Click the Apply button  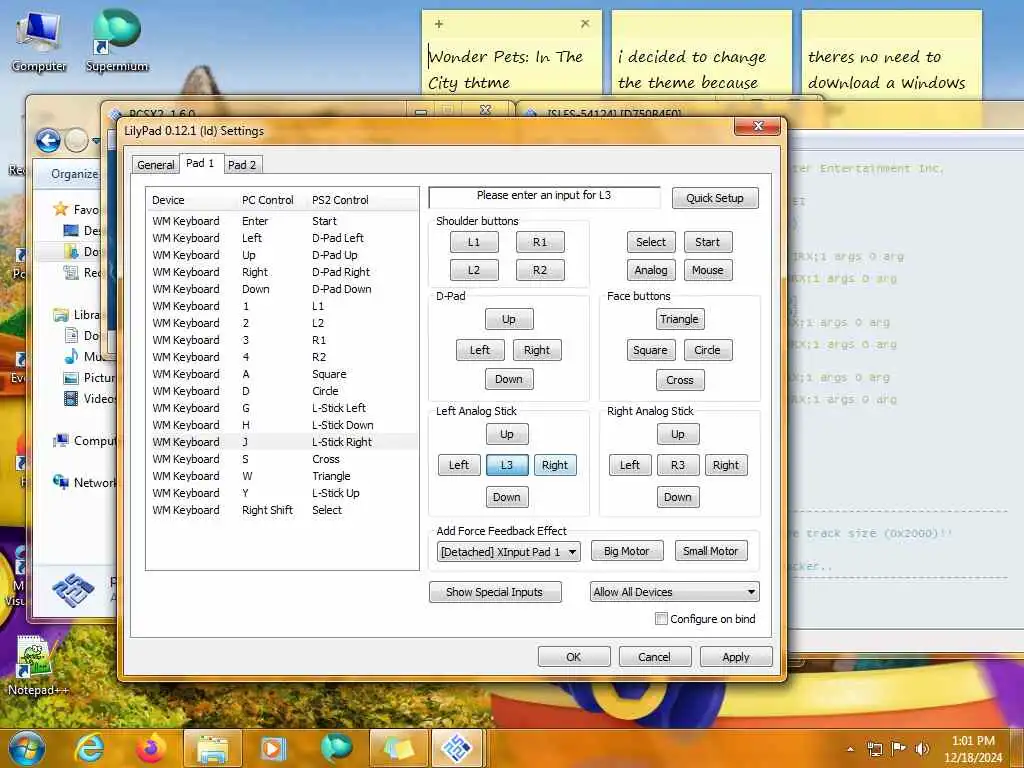[736, 657]
